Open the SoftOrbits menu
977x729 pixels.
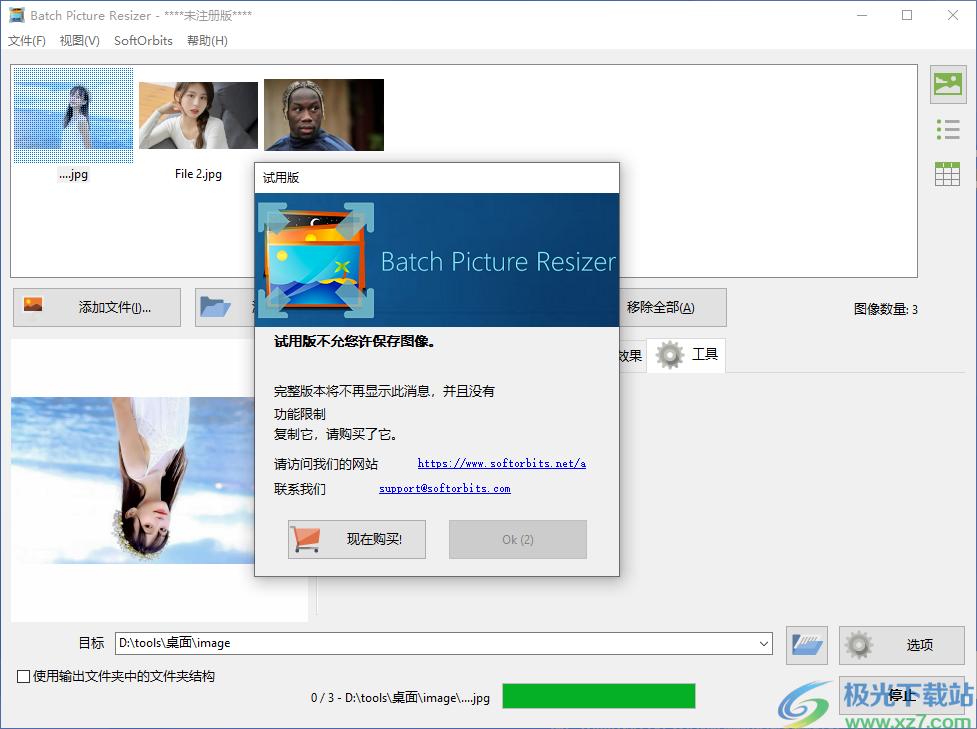coord(143,41)
